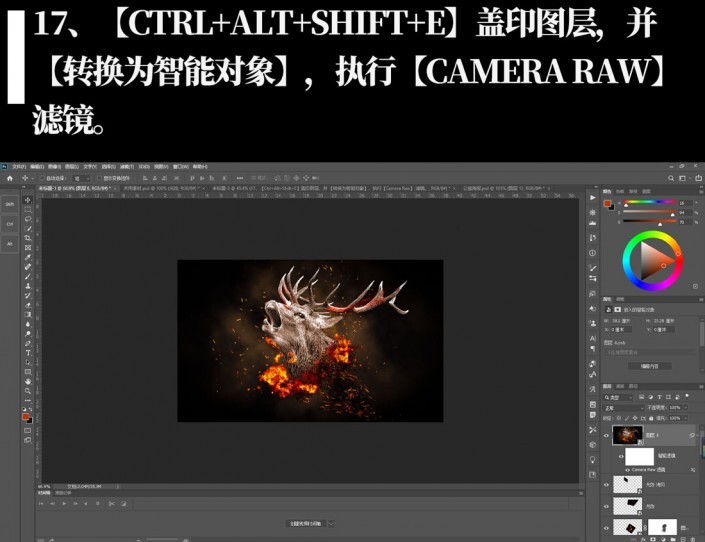Open the Fill value dropdown
Screen dimensions: 705x542
point(686,418)
